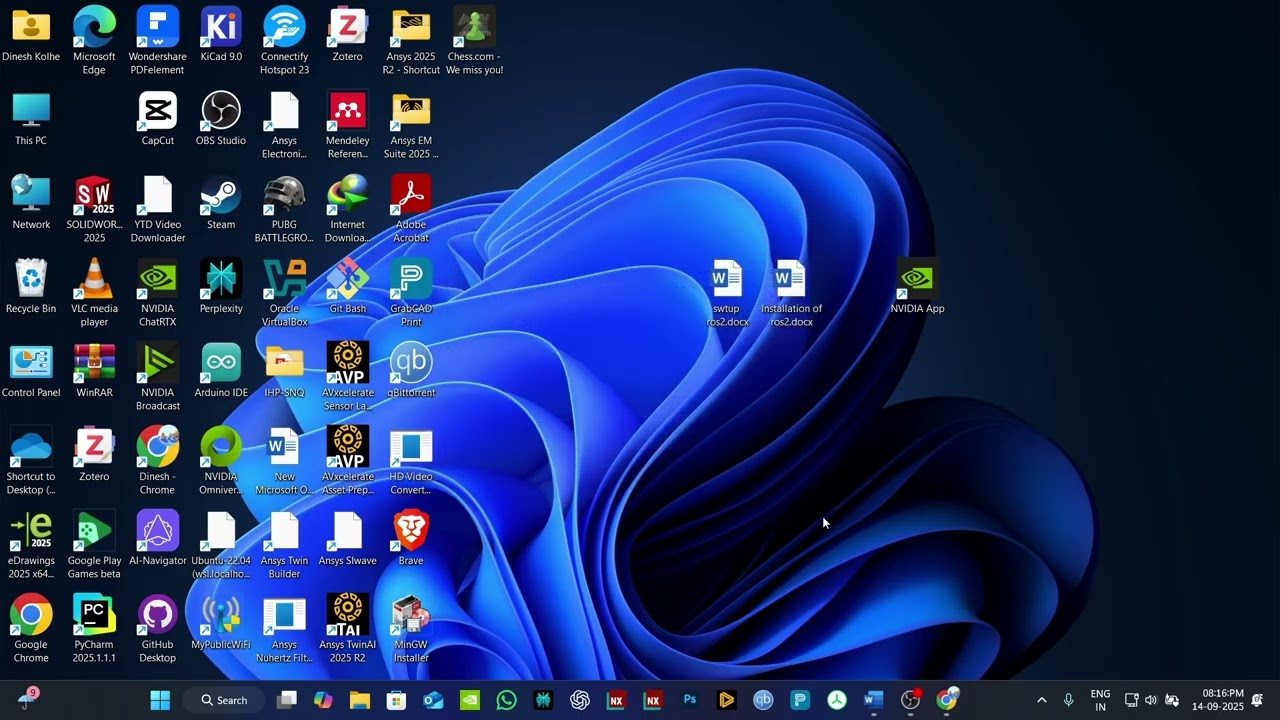1280x720 pixels.
Task: Select the HD Video Converter desktop icon
Action: click(x=411, y=462)
